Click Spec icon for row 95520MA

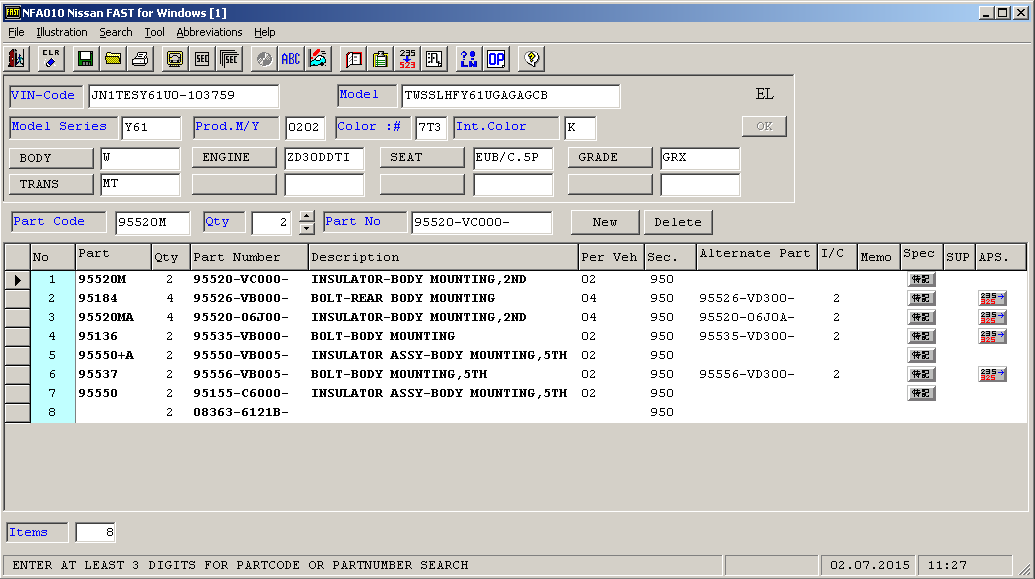921,318
